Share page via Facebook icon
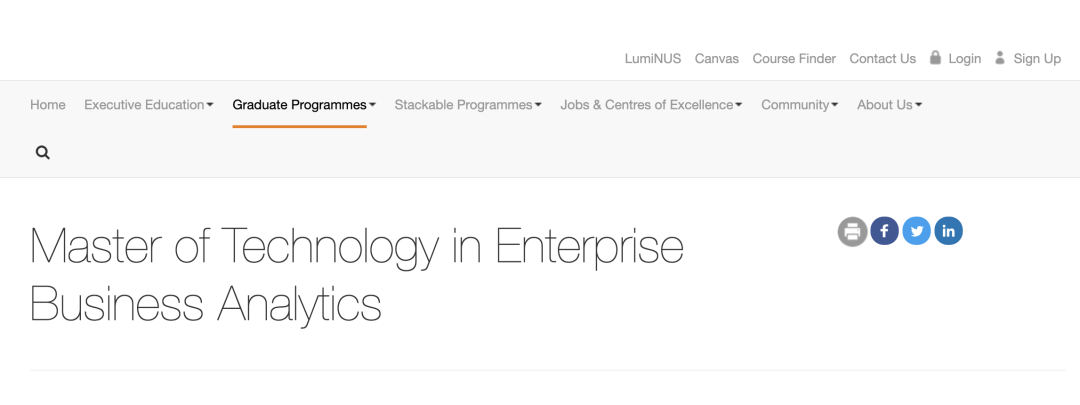The image size is (1080, 405). coord(884,232)
